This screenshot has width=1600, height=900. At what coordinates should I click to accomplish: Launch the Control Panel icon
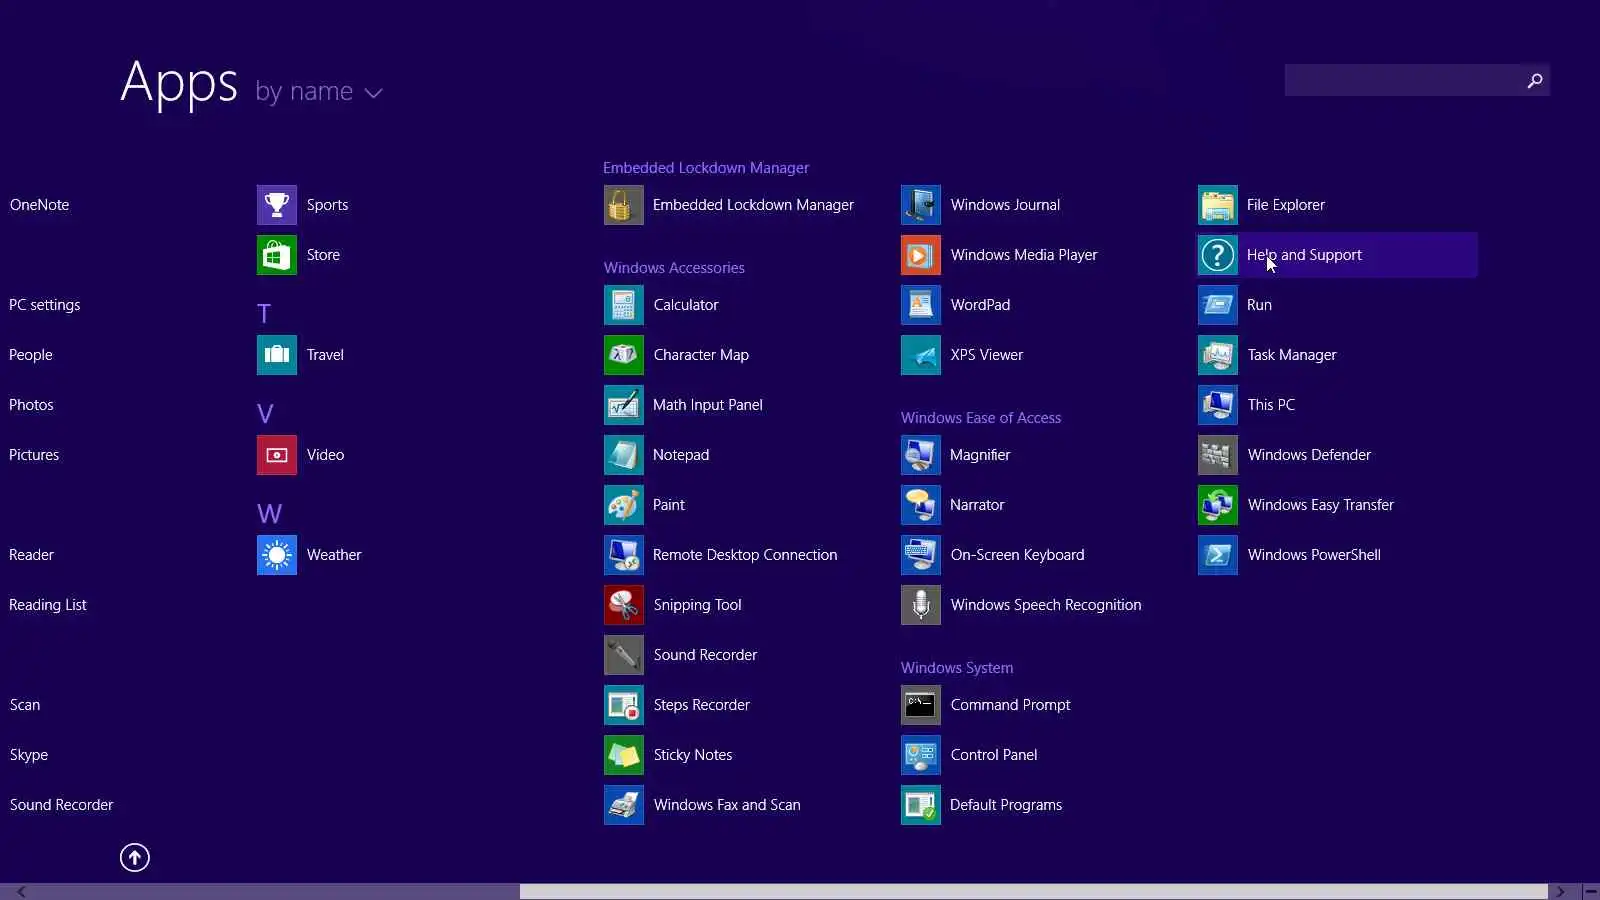[x=921, y=755]
